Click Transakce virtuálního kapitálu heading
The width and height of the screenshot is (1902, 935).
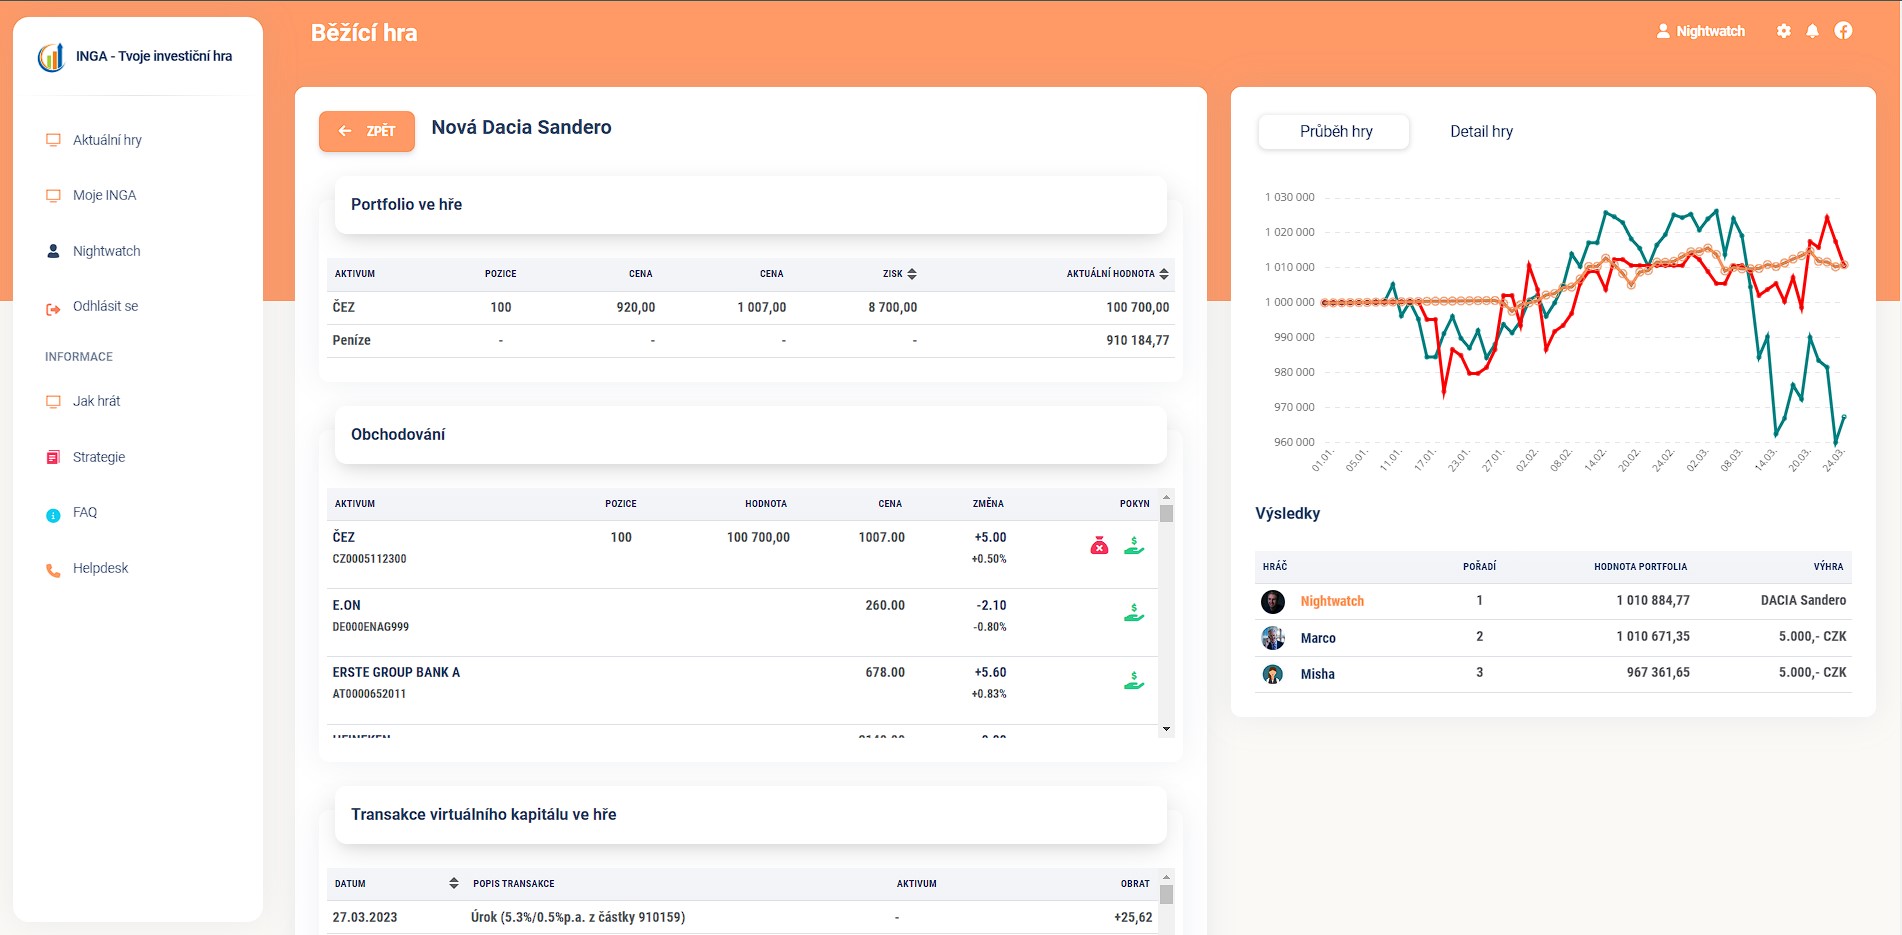click(x=483, y=814)
